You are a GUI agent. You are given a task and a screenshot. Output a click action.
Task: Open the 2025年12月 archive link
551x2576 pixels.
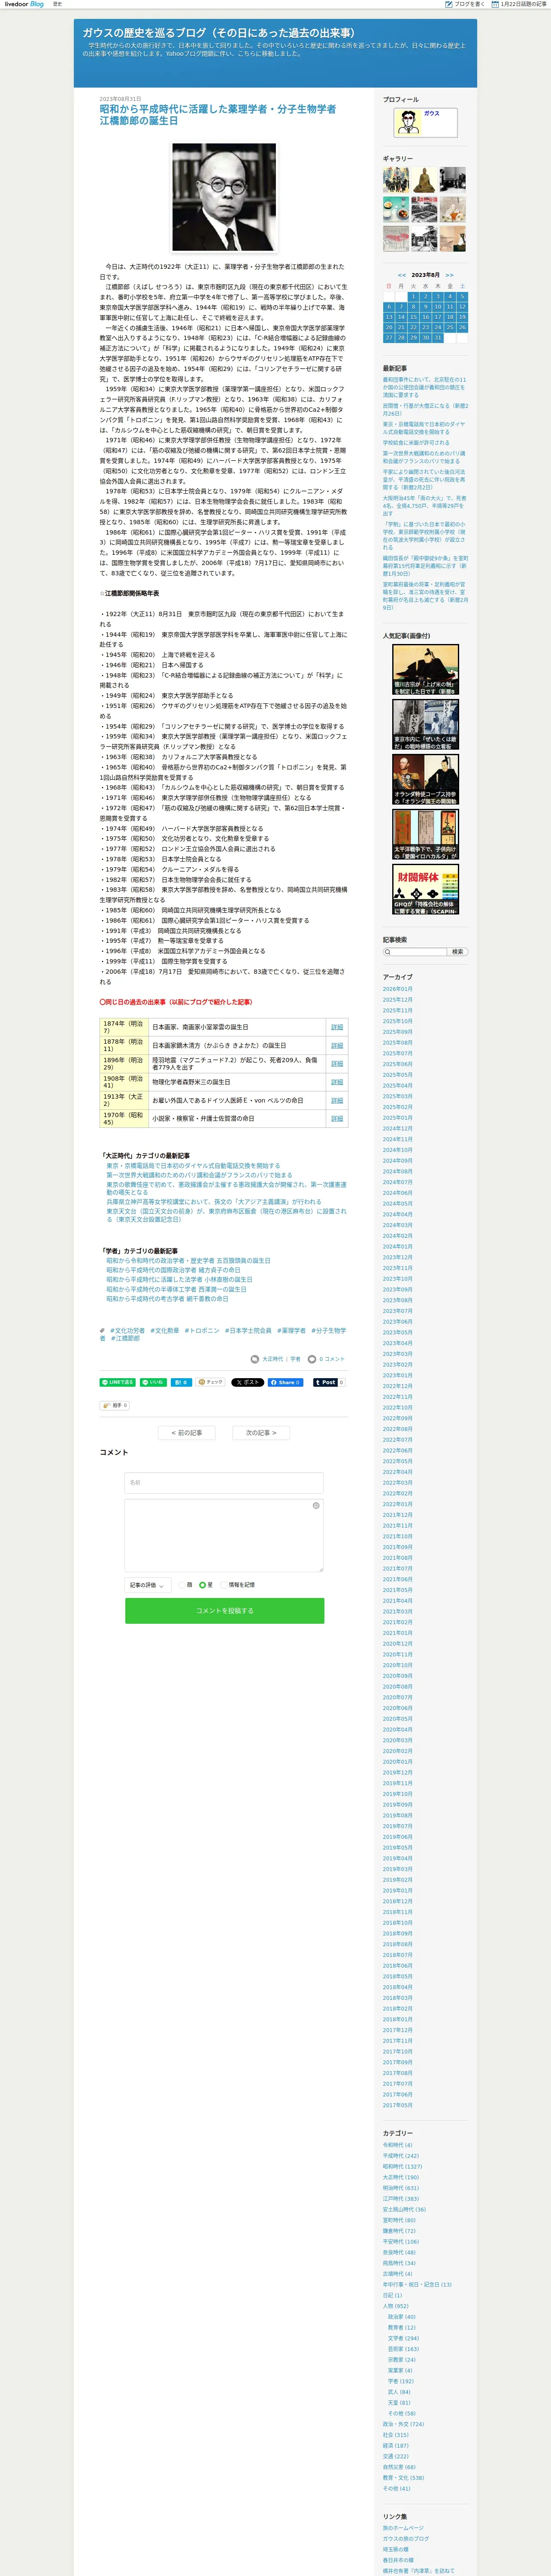click(x=397, y=1000)
